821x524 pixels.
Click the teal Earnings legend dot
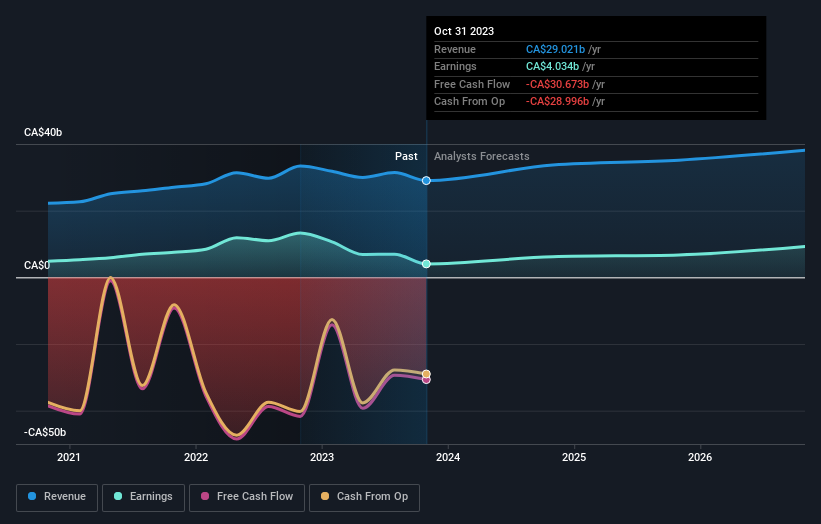click(x=118, y=496)
